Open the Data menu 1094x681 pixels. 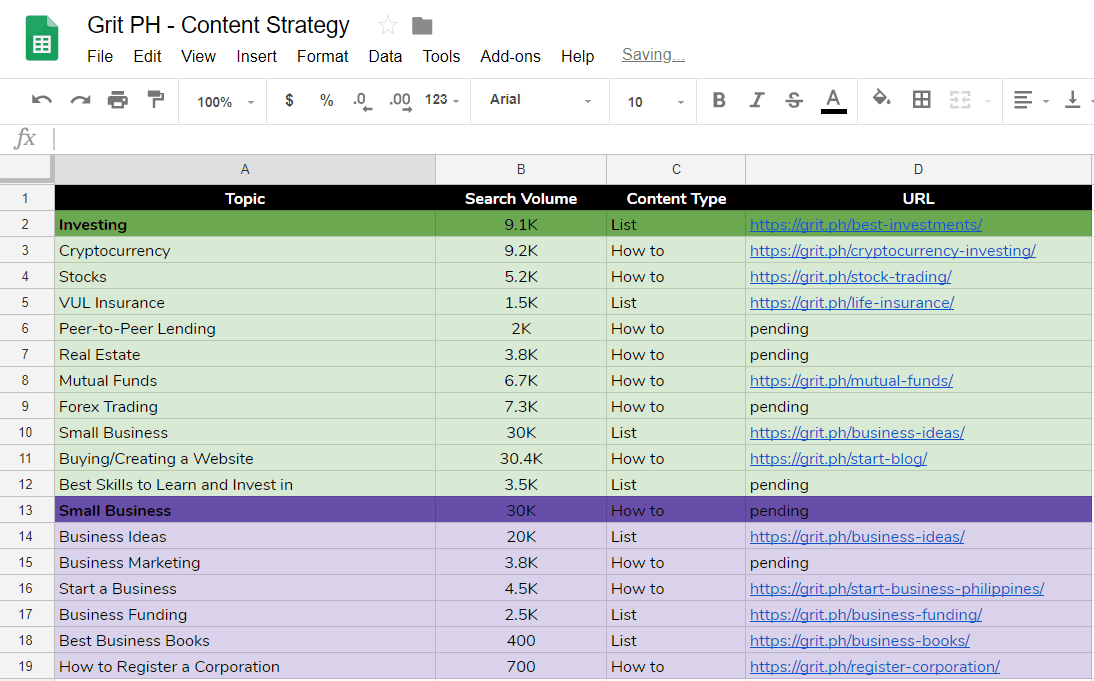385,57
